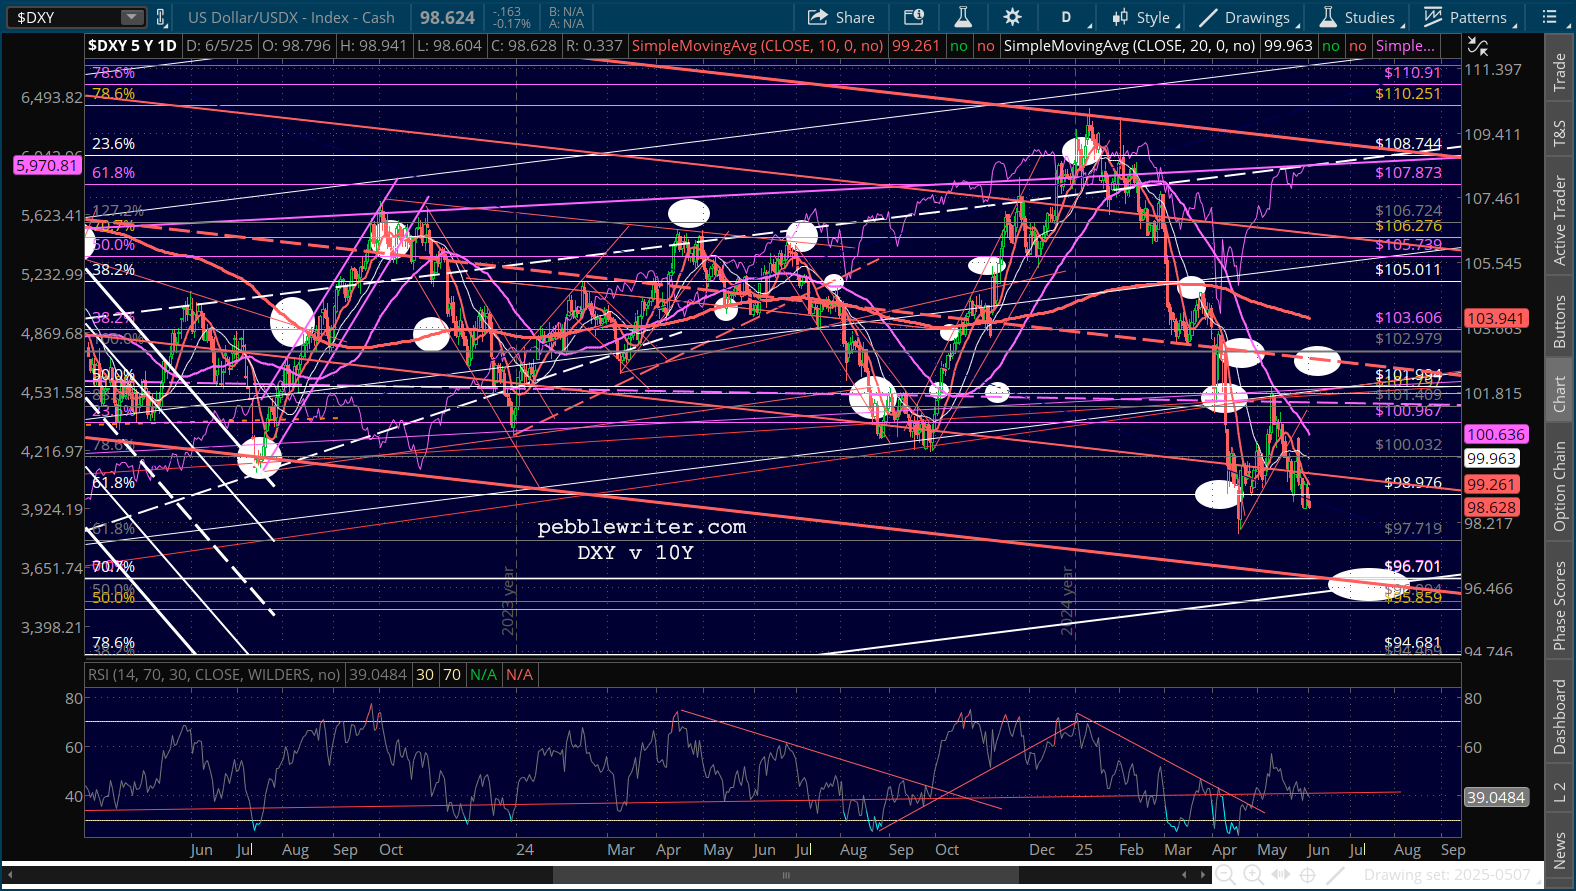Open the $DXY symbol dropdown arrow
The height and width of the screenshot is (891, 1576).
[x=131, y=17]
